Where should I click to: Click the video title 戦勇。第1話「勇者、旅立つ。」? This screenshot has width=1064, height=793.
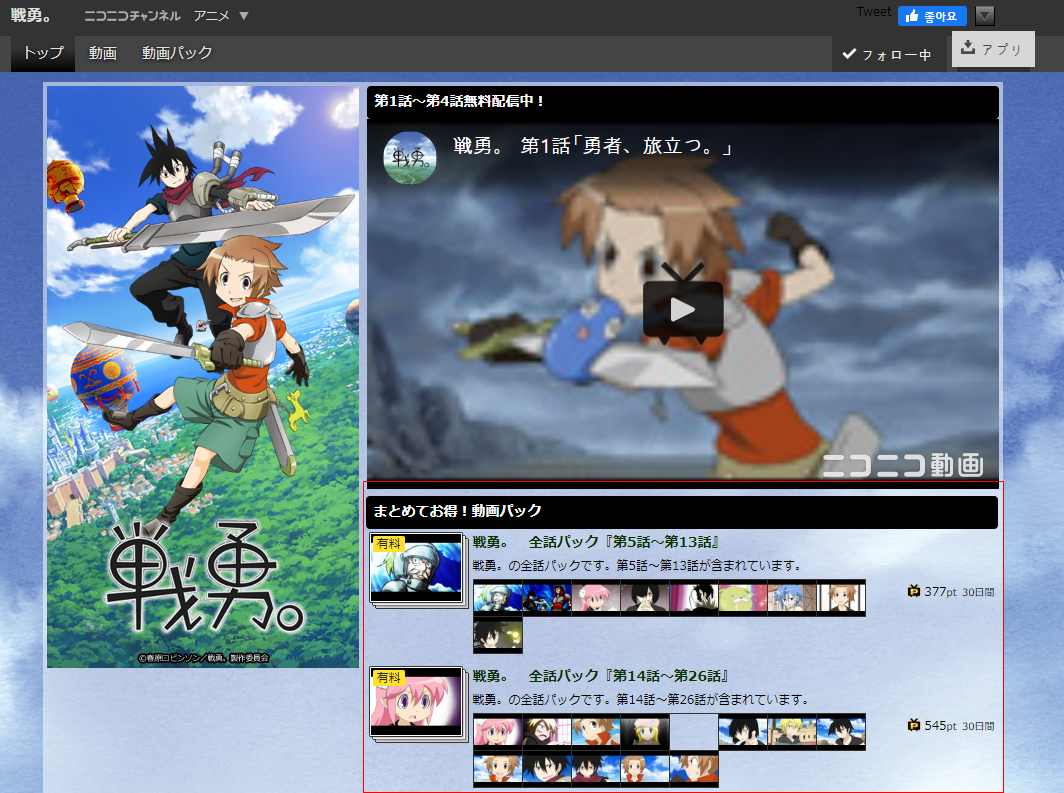[592, 146]
